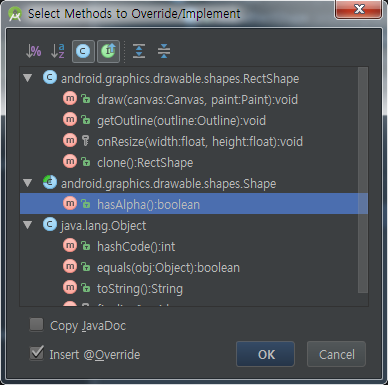Enable the Copy JavaDoc checkbox
This screenshot has height=385, width=388.
tap(36, 325)
